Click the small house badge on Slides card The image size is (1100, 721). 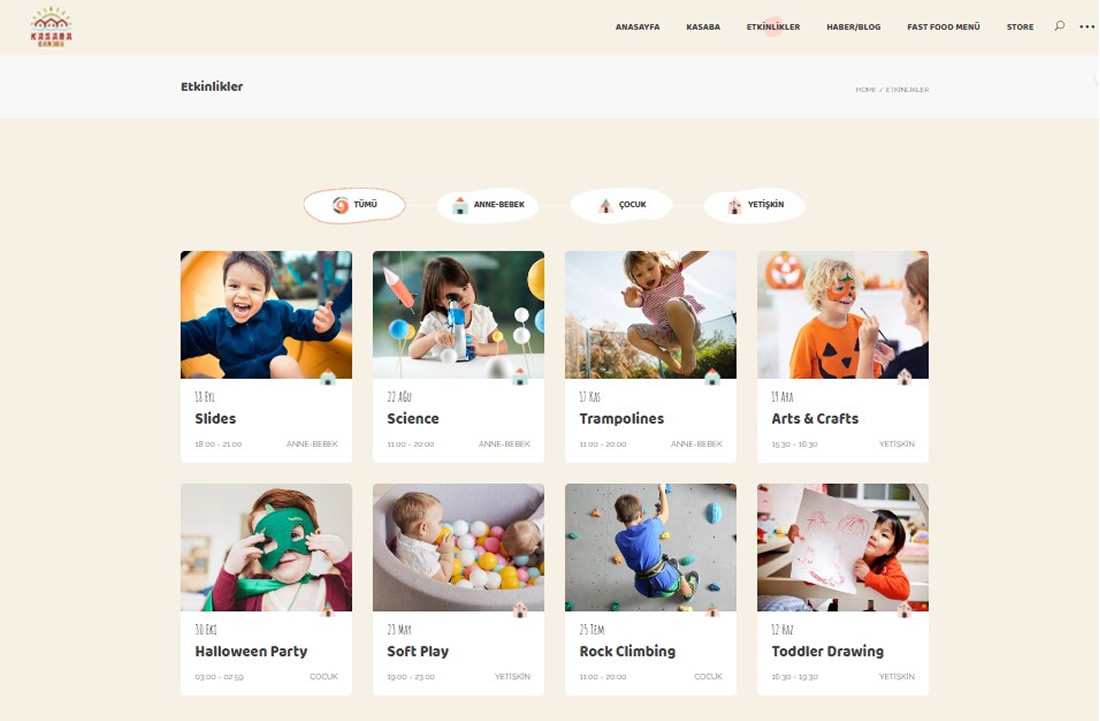328,378
